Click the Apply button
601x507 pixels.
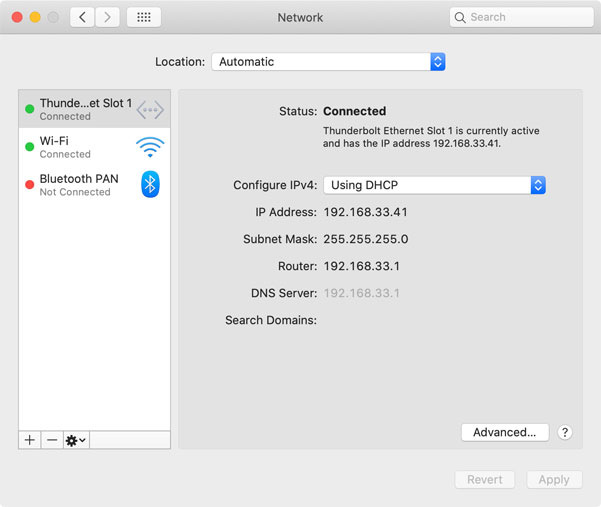coord(554,479)
